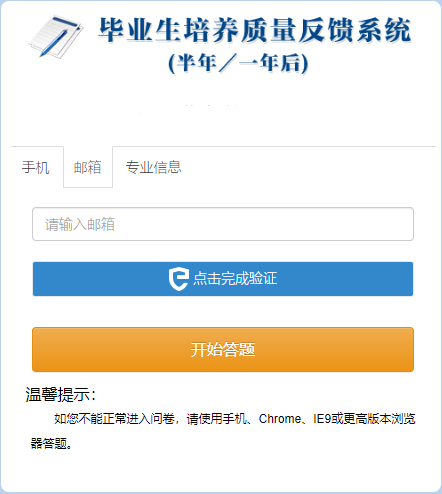Viewport: 442px width, 494px height.
Task: Click the IE9 text in the hint paragraph
Action: 322,419
